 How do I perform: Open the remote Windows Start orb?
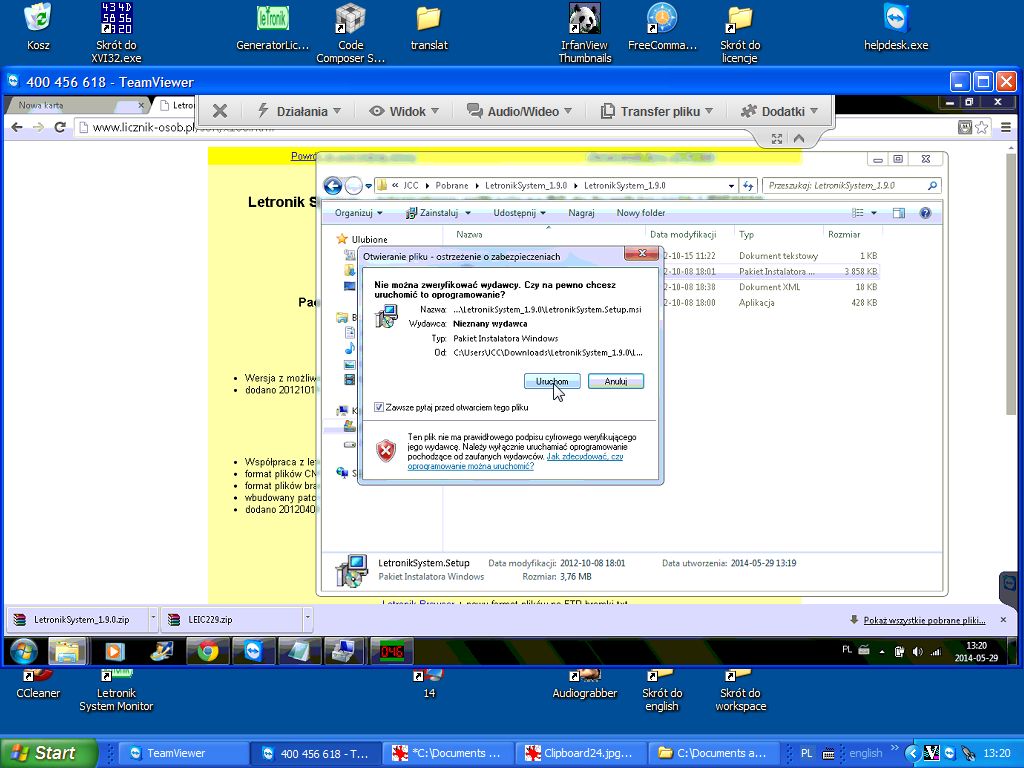coord(23,651)
